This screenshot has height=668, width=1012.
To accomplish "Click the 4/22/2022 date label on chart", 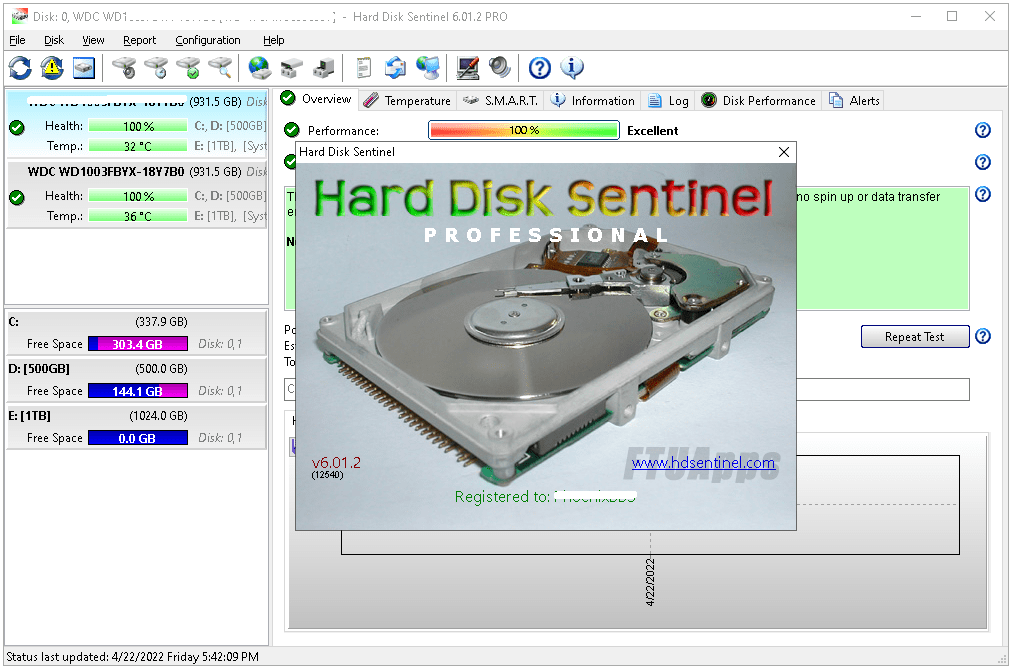I will (x=651, y=582).
